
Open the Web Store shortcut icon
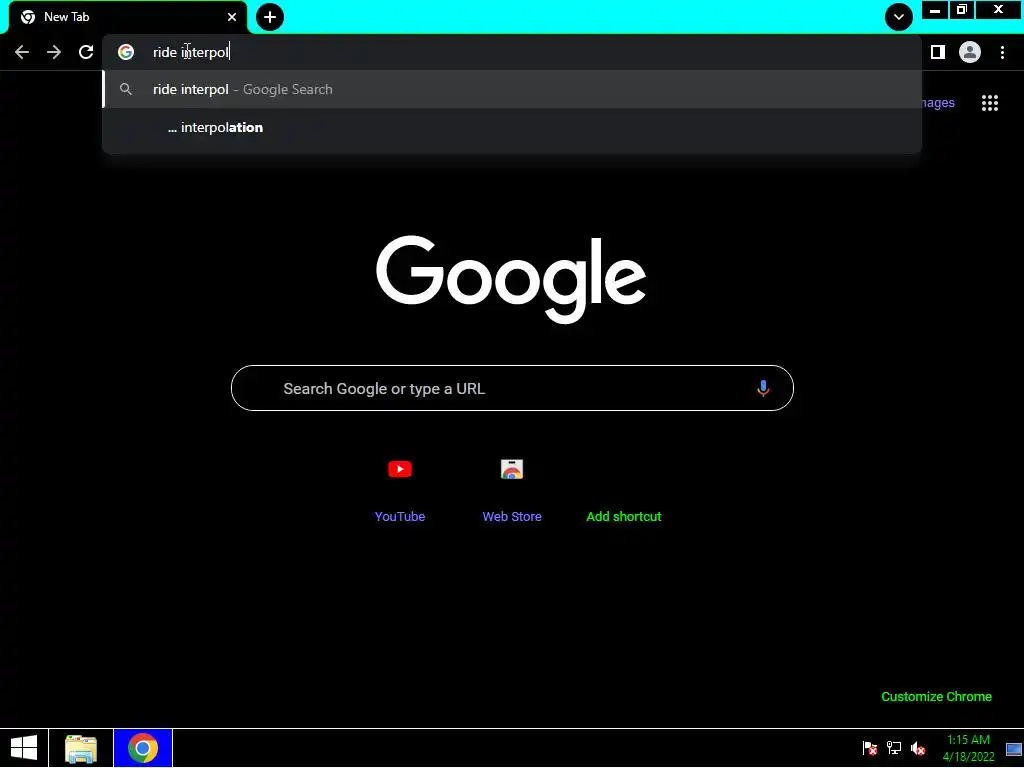[512, 469]
